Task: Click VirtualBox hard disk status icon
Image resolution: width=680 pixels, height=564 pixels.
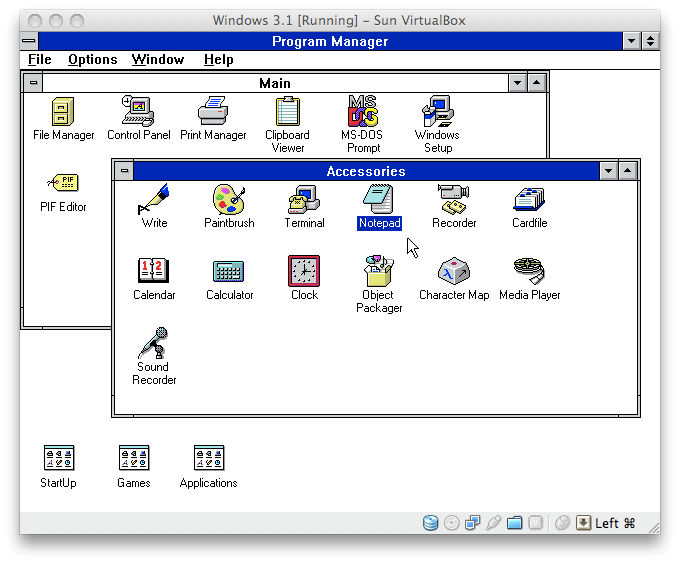Action: (x=430, y=523)
